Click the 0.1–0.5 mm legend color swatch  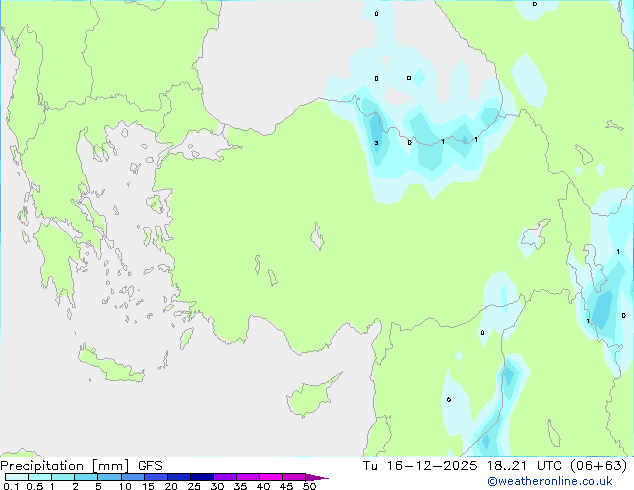[x=17, y=477]
